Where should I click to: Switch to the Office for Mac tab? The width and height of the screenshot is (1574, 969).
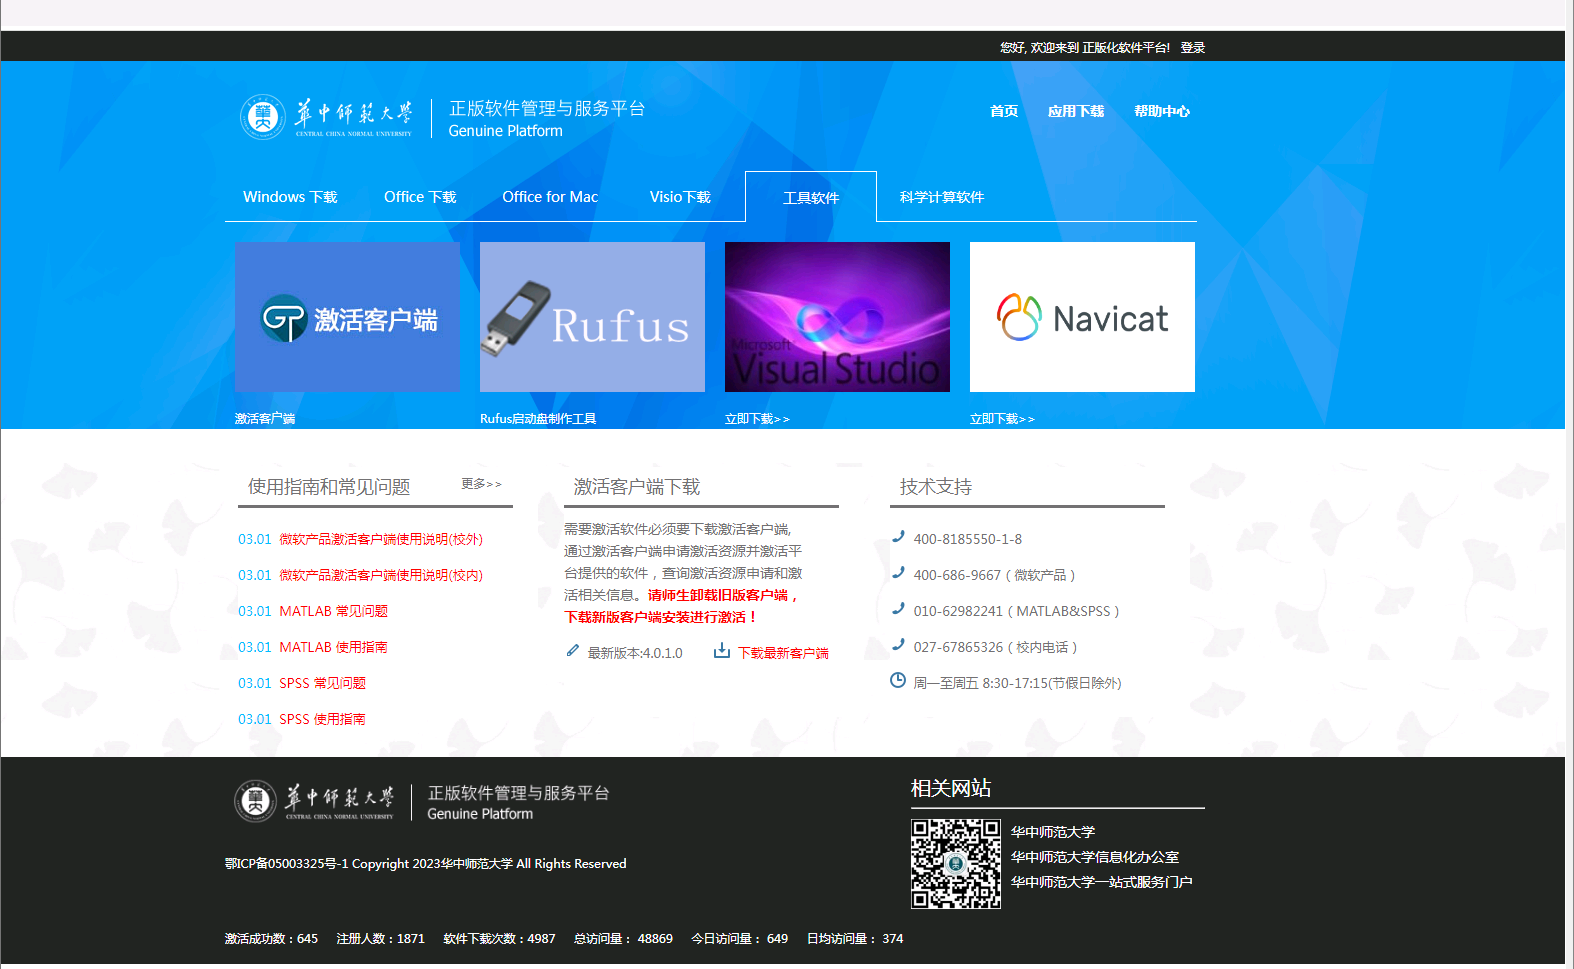(550, 197)
